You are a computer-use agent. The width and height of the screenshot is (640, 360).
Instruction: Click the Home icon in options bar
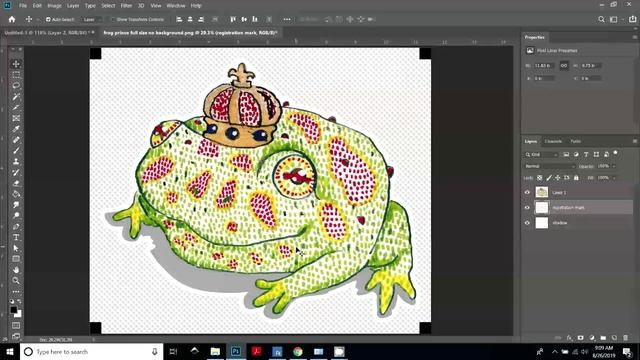(x=12, y=19)
